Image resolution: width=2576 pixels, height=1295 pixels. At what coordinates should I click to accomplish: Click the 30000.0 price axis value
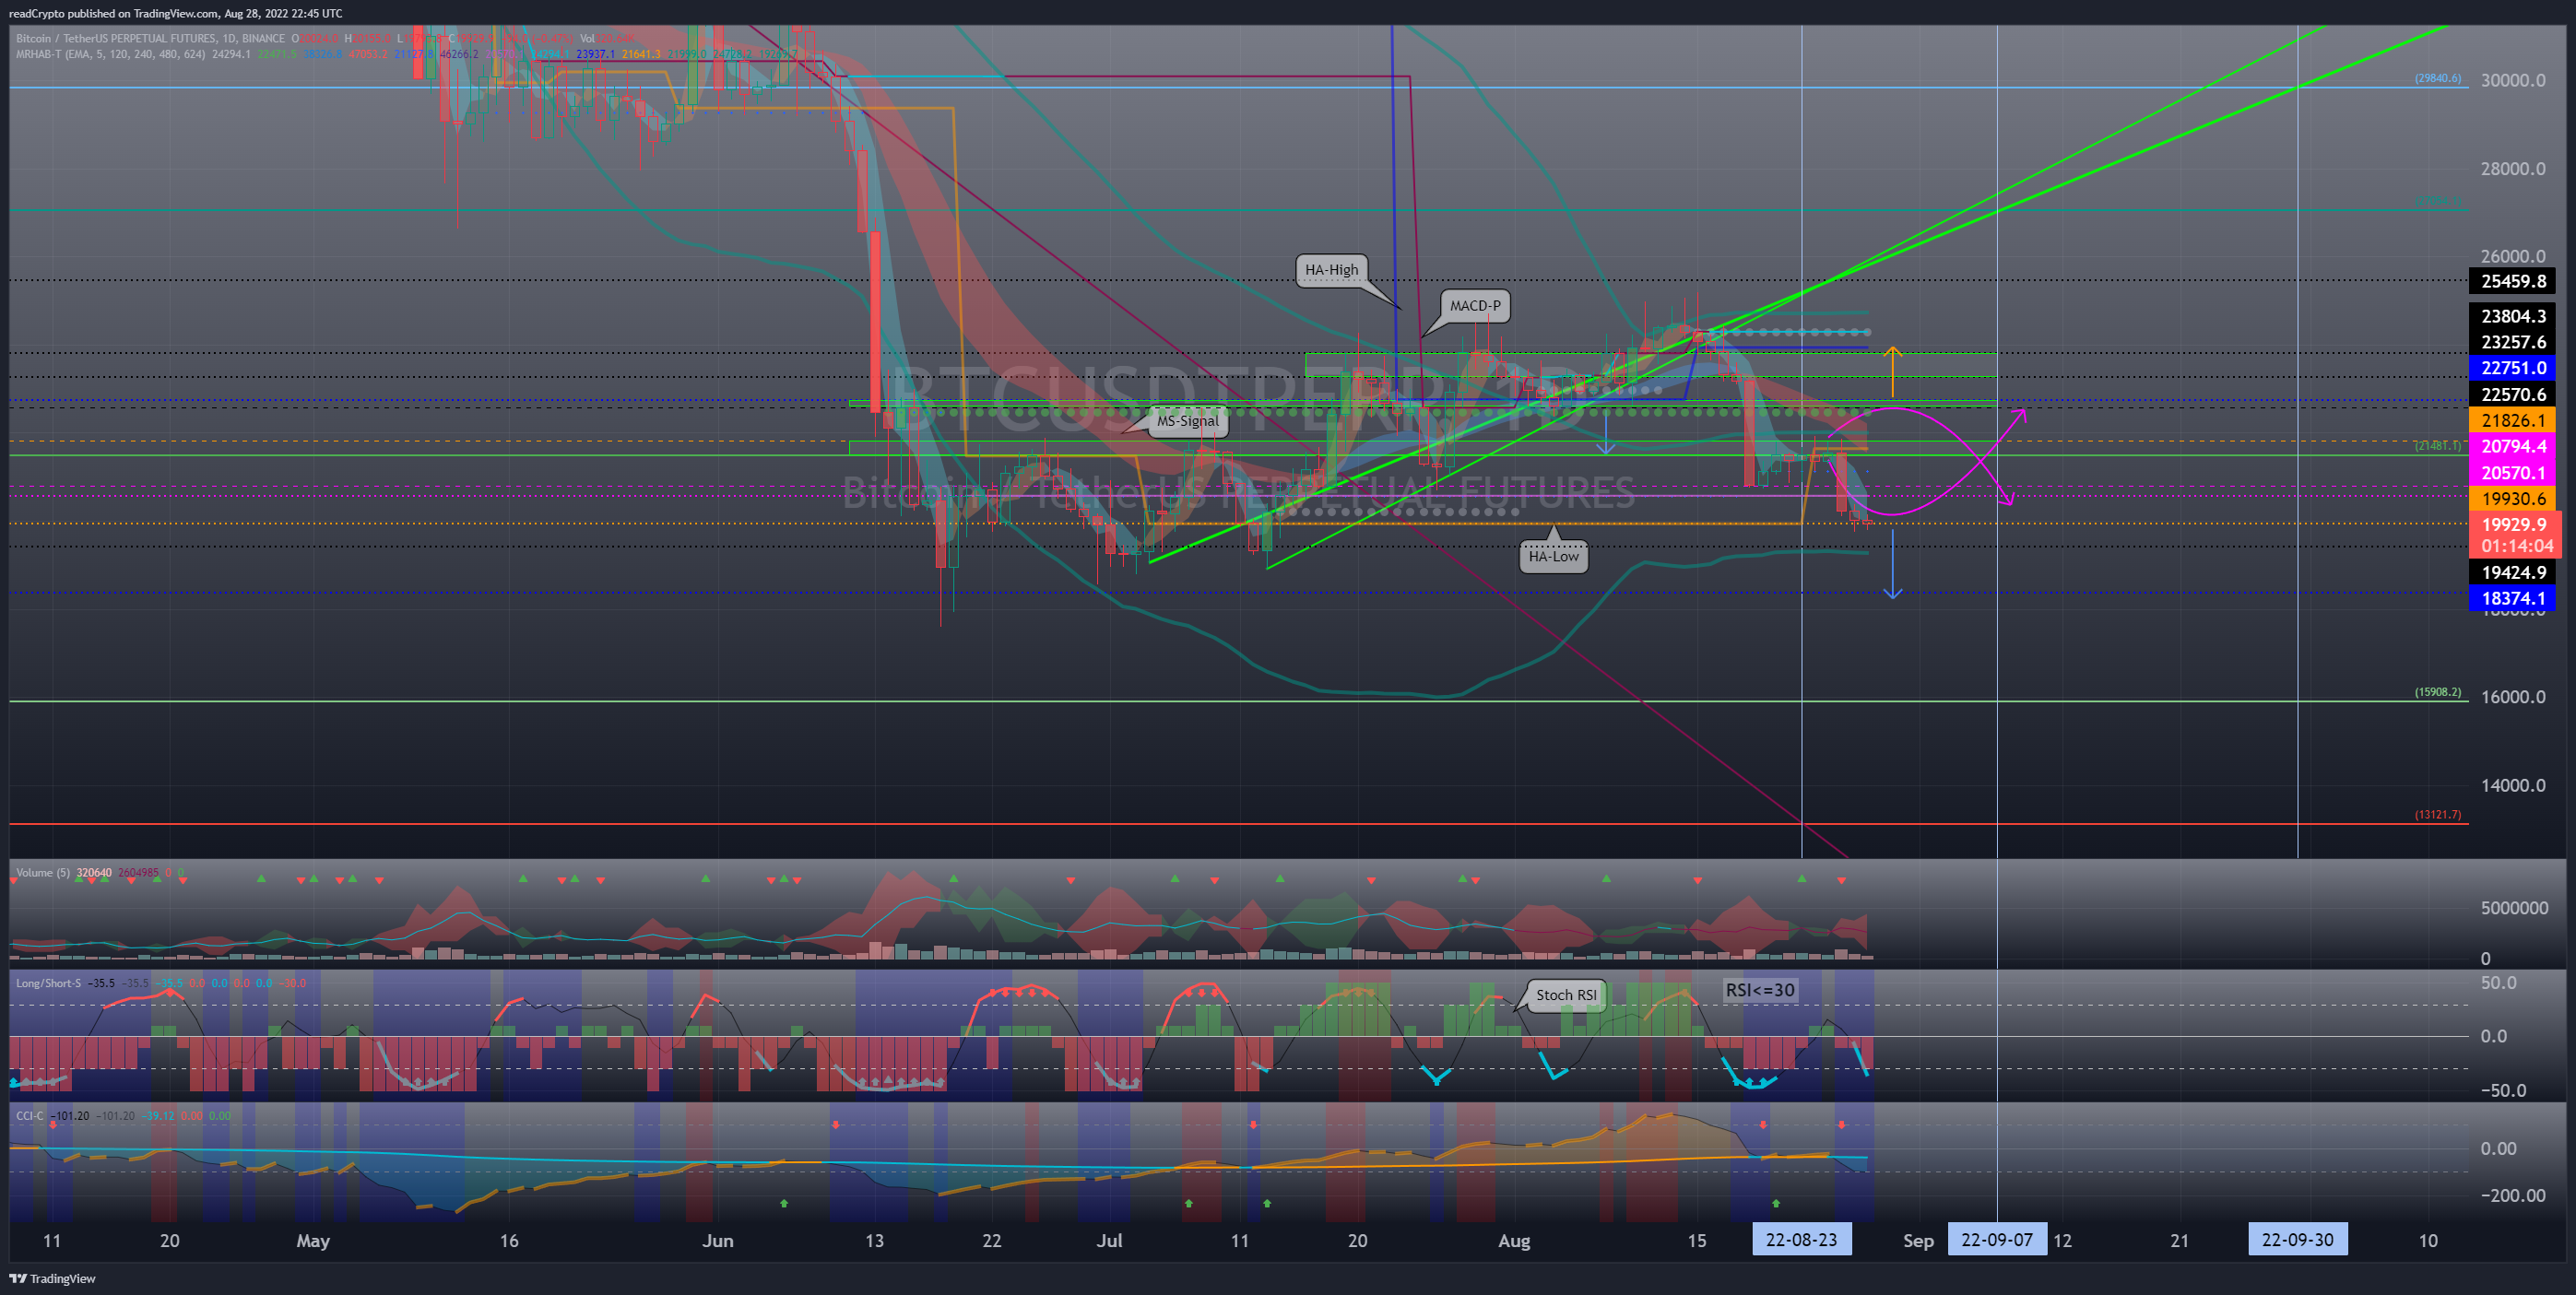click(x=2512, y=80)
